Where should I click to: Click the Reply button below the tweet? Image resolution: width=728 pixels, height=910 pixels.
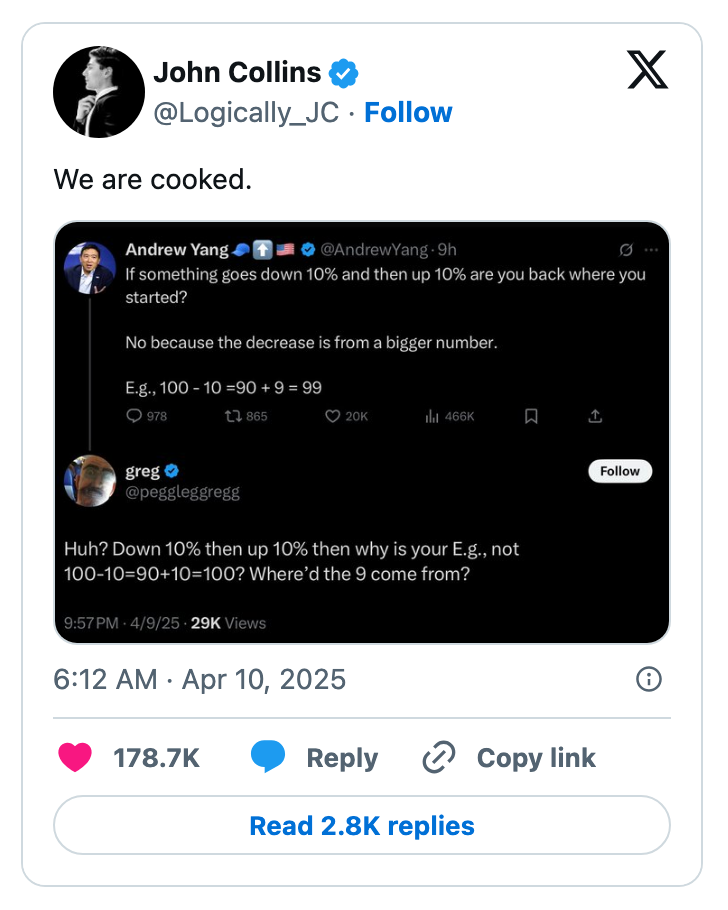(x=341, y=758)
